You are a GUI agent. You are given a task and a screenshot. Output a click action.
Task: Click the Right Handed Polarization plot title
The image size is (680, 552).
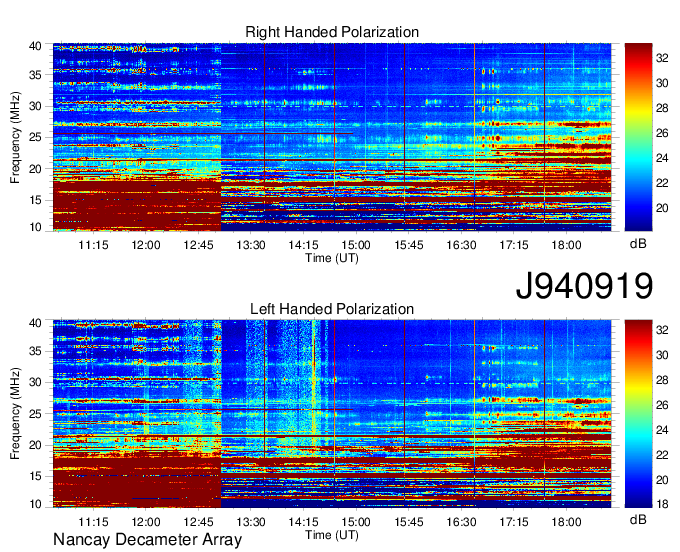point(332,32)
